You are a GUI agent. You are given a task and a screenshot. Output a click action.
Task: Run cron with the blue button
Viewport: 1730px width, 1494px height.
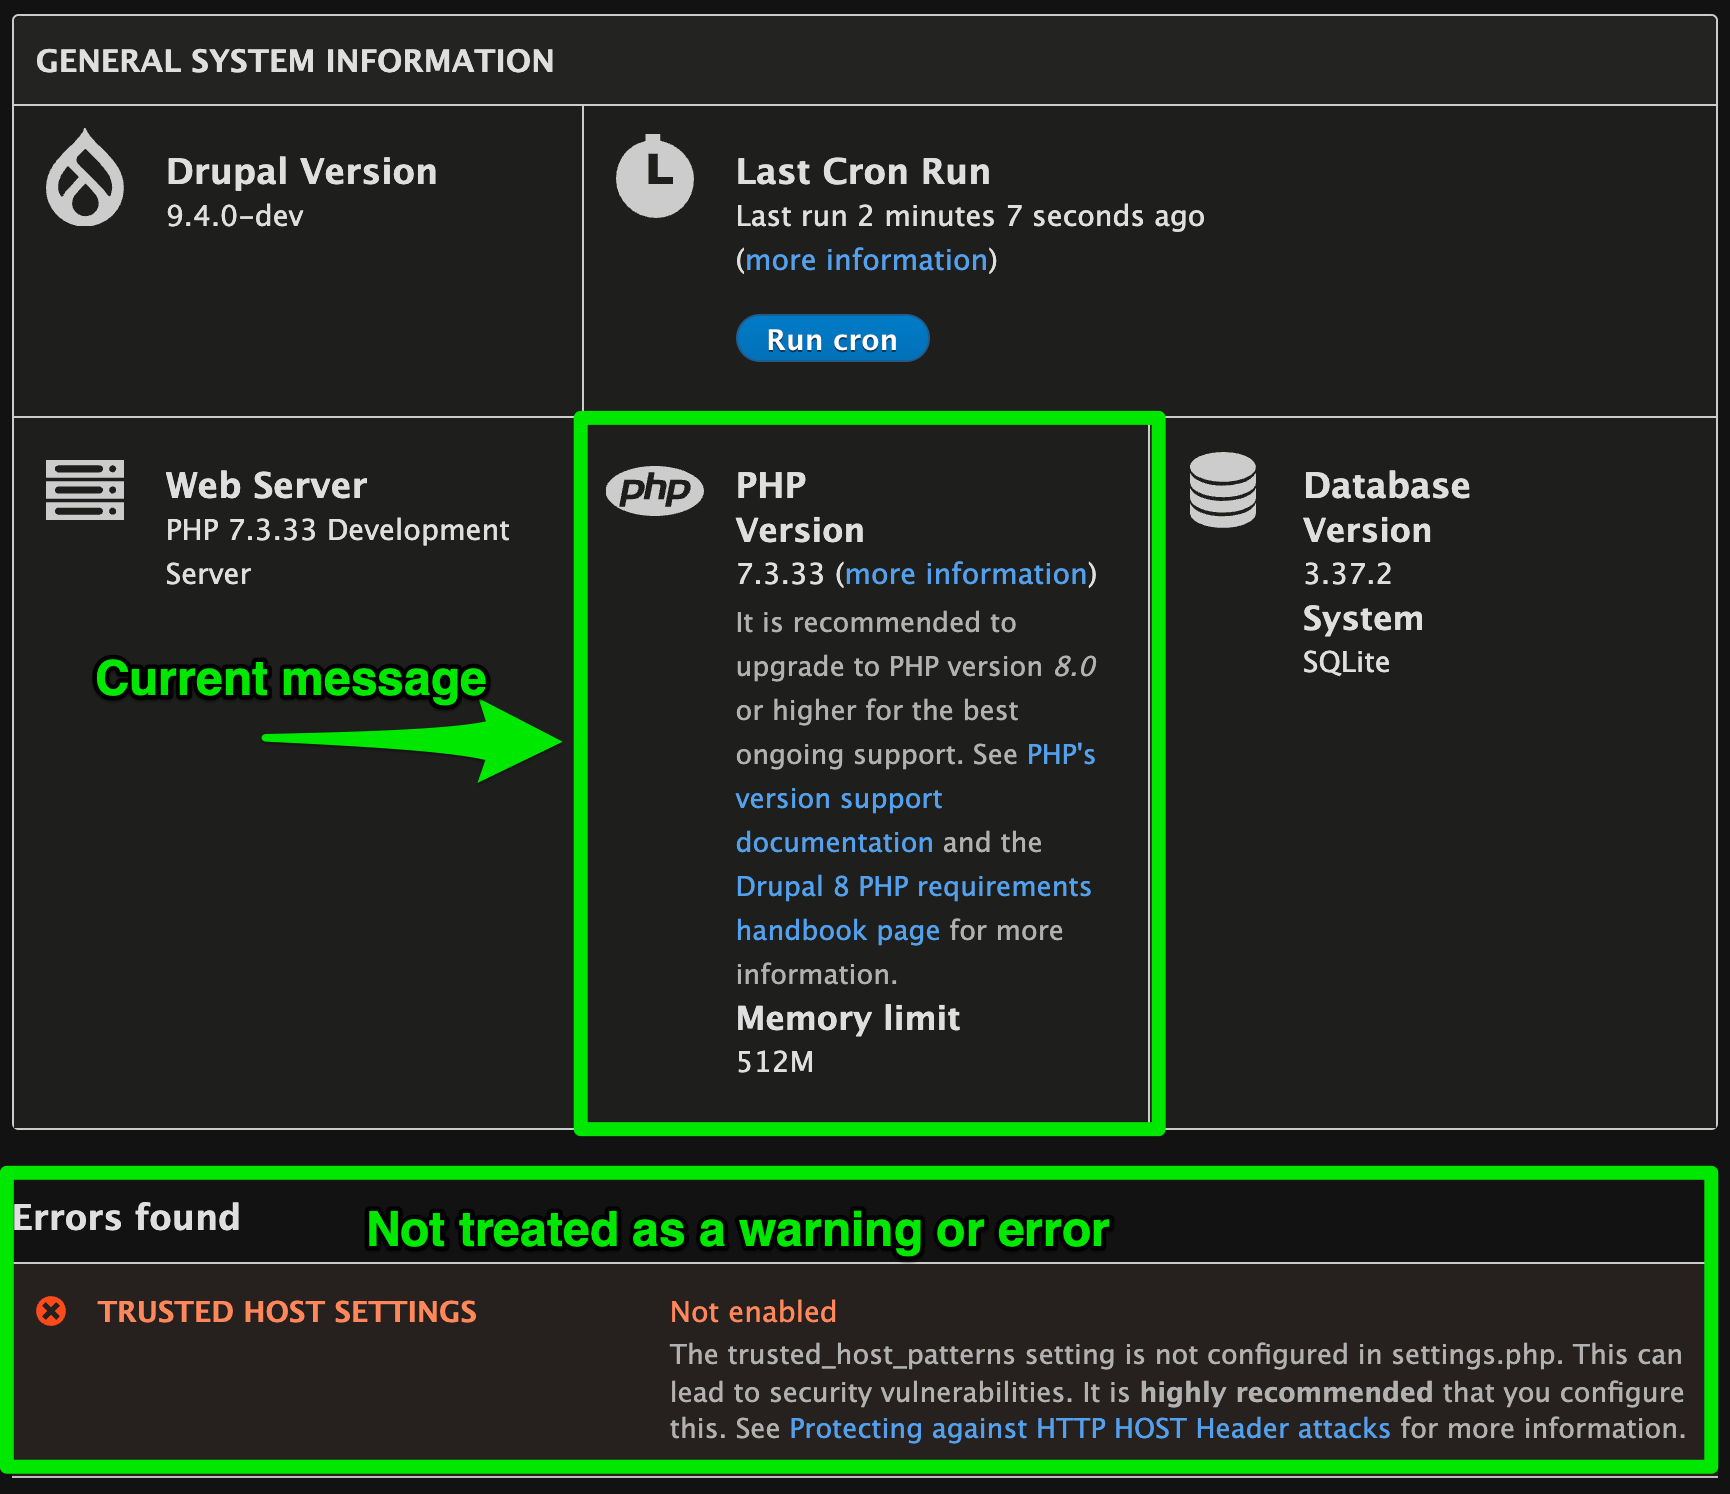coord(832,339)
